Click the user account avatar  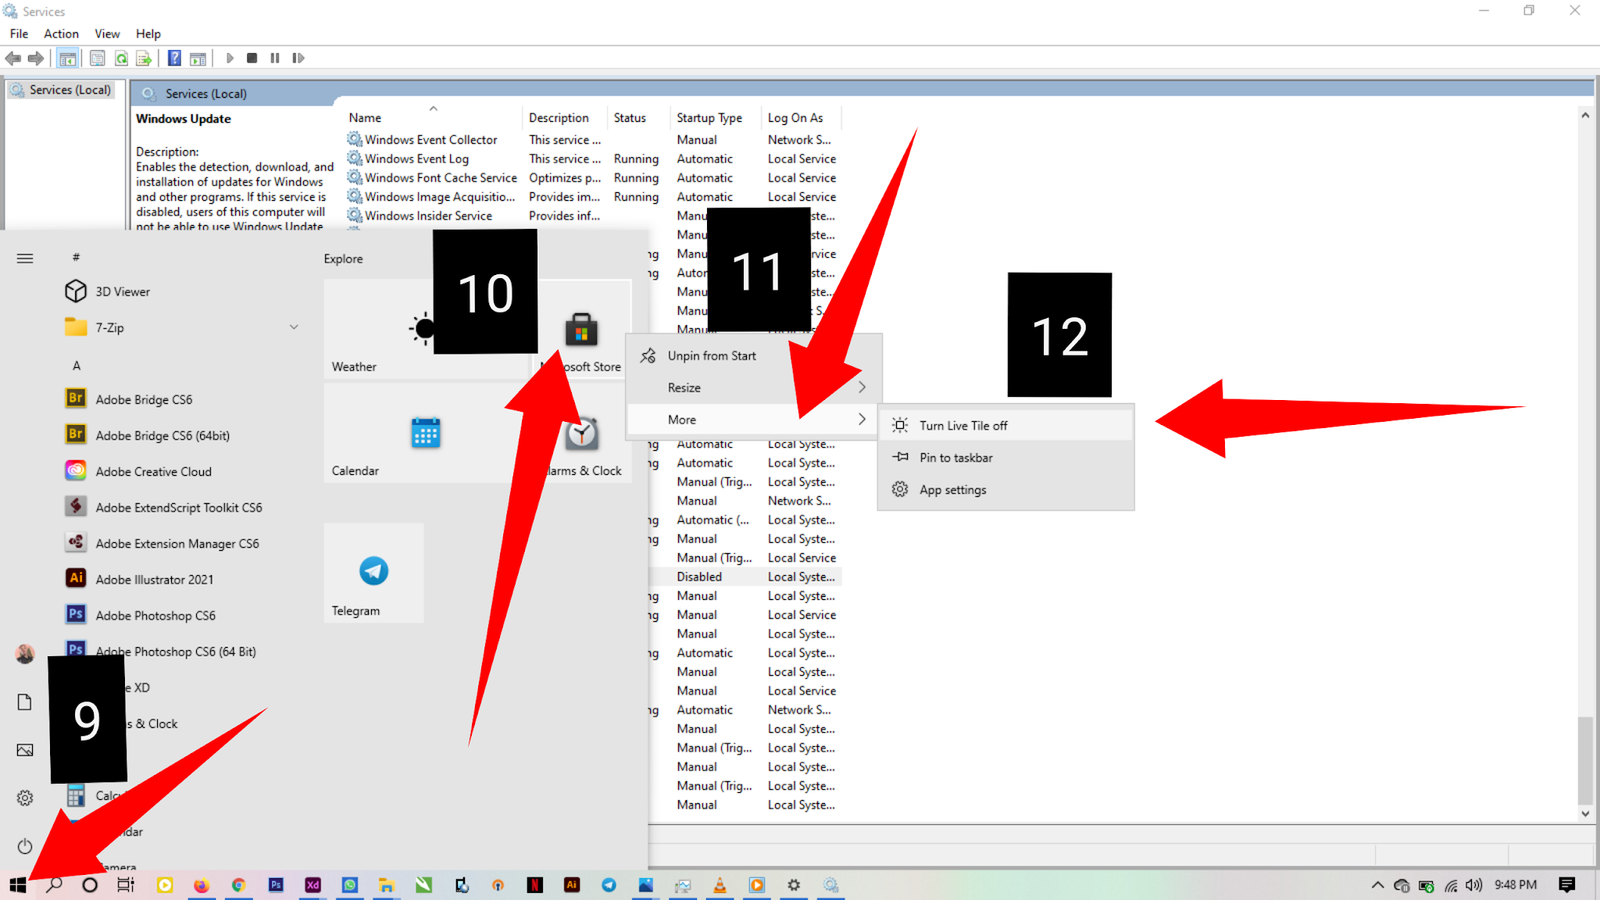point(25,654)
